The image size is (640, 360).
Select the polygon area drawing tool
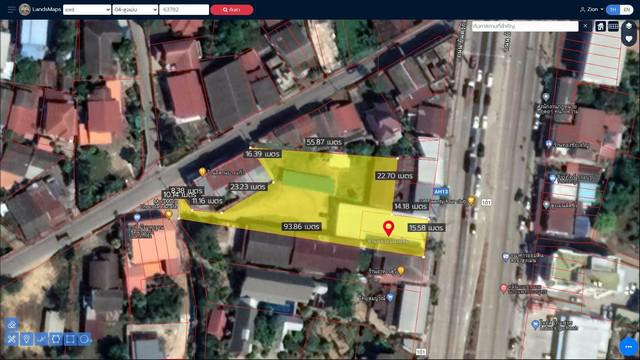(x=56, y=339)
